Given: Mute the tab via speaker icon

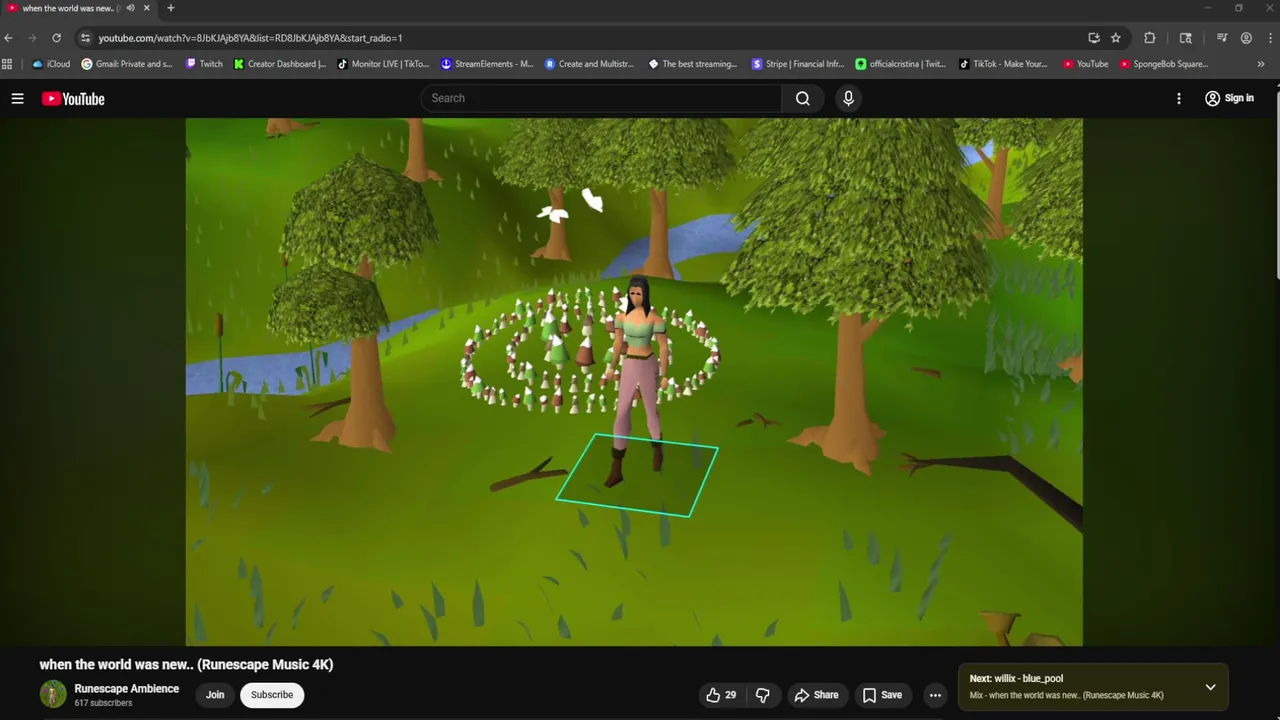Looking at the screenshot, I should (x=130, y=8).
